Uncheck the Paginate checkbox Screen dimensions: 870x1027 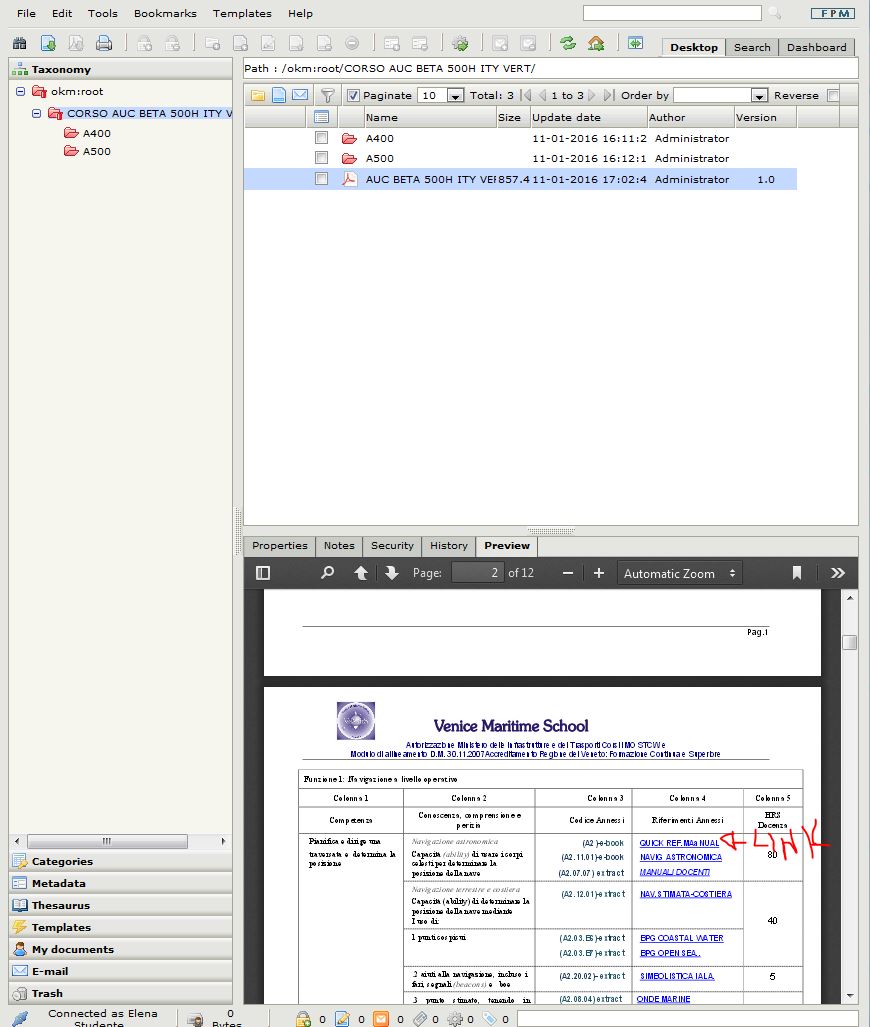pyautogui.click(x=353, y=96)
